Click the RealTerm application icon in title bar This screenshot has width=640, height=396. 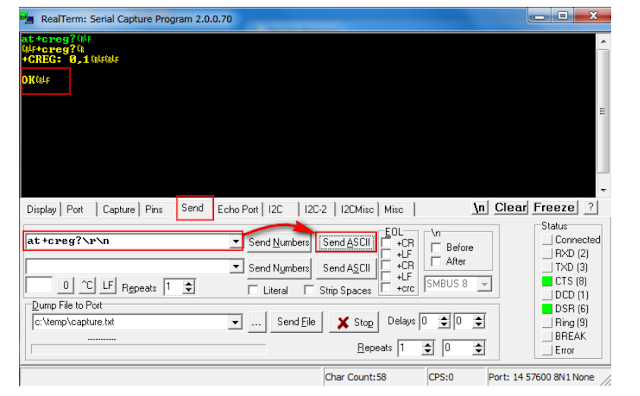pos(27,18)
